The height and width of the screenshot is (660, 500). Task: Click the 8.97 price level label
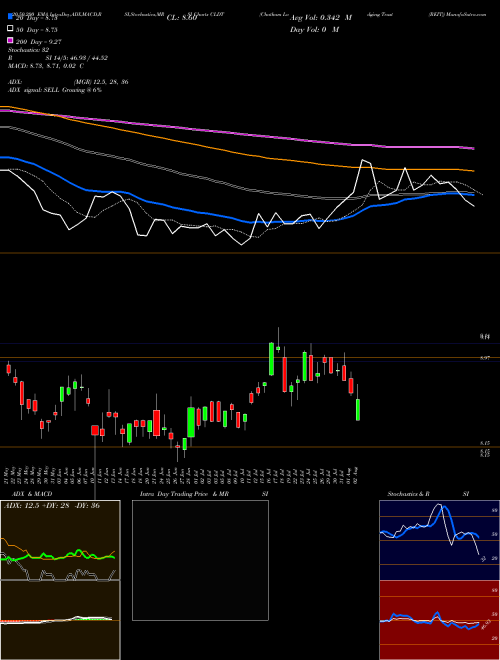click(x=485, y=358)
